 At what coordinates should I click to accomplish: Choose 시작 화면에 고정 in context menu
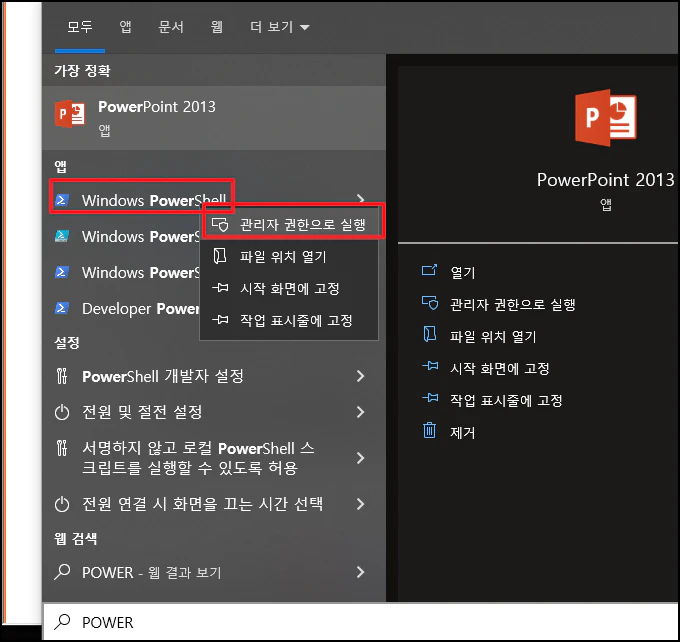289,288
